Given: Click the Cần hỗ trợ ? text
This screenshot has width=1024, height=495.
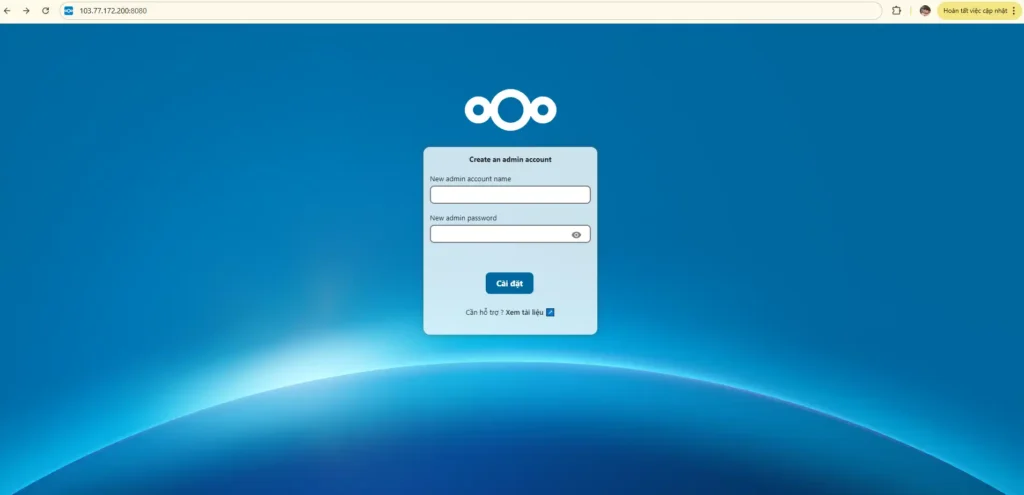Looking at the screenshot, I should pos(485,312).
